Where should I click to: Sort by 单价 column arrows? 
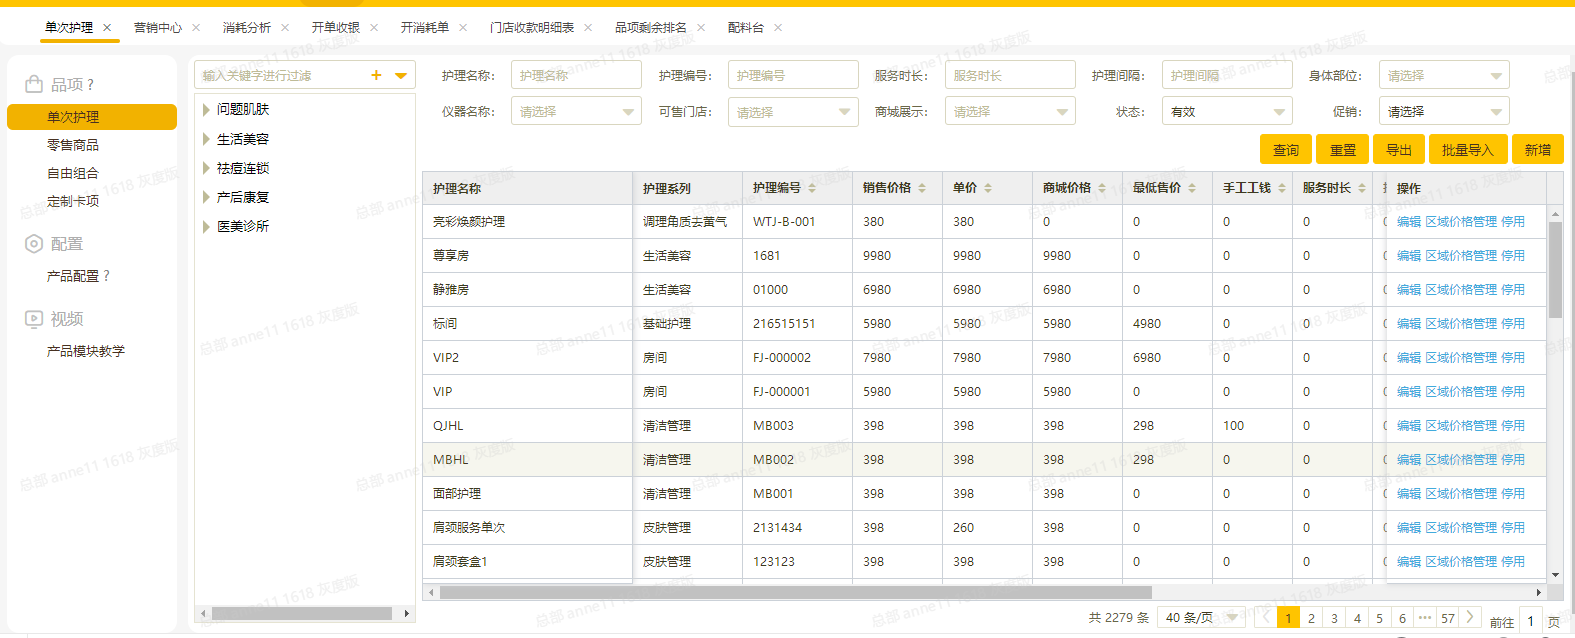click(988, 188)
